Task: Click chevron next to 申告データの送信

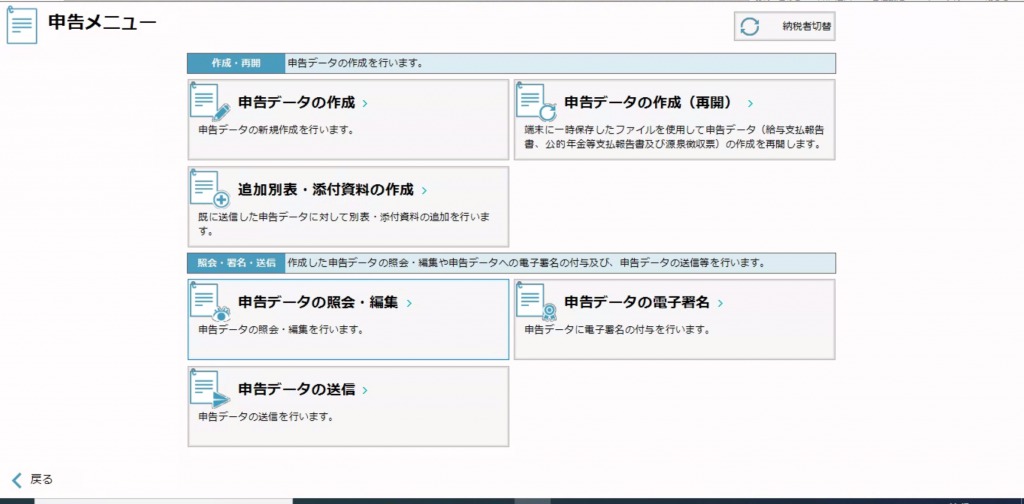Action: (x=365, y=390)
